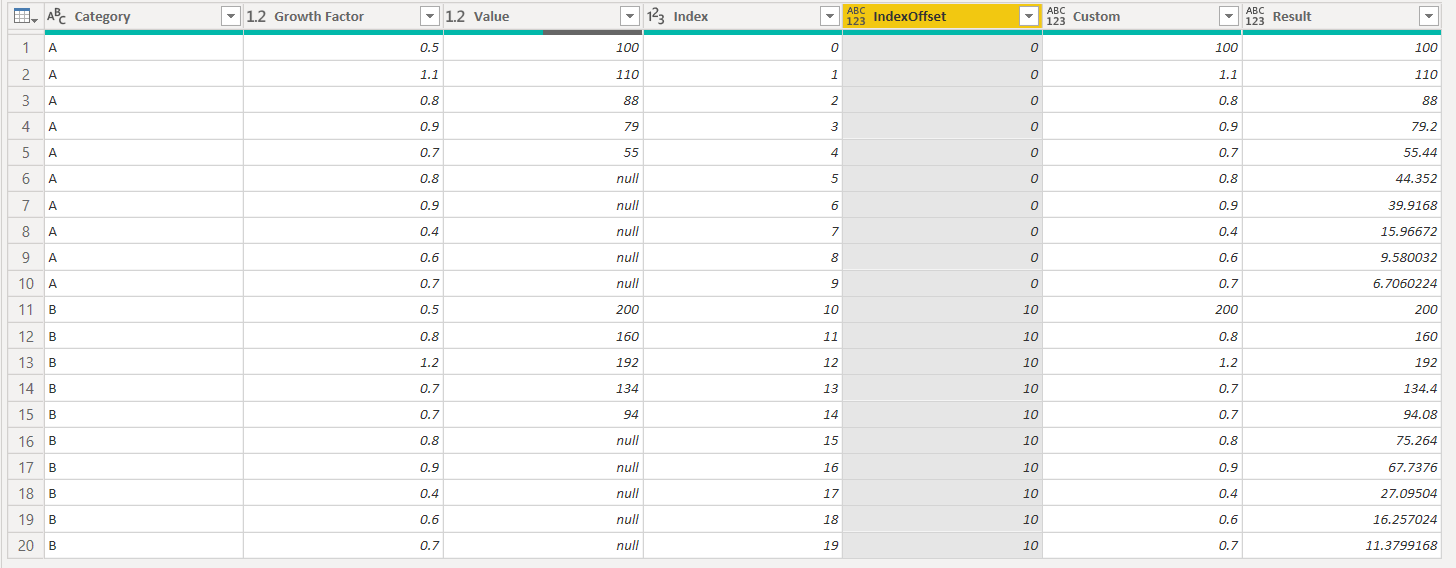The height and width of the screenshot is (568, 1456).
Task: Open the Index column filter dropdown
Action: coord(829,17)
